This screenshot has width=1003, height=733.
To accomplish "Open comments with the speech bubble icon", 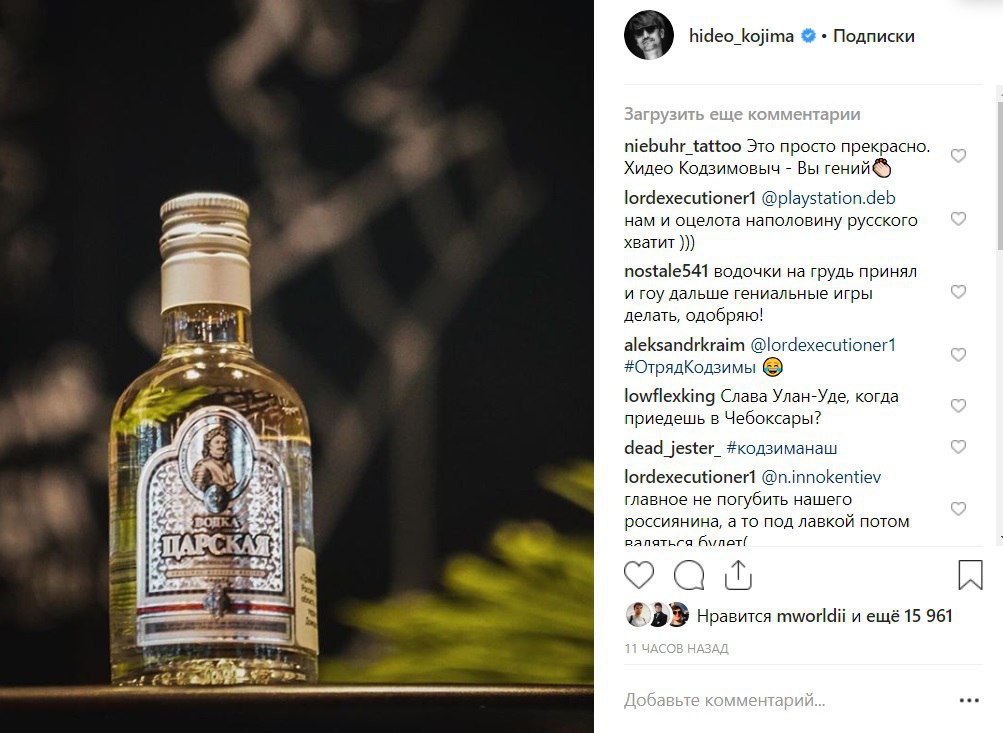I will (689, 575).
